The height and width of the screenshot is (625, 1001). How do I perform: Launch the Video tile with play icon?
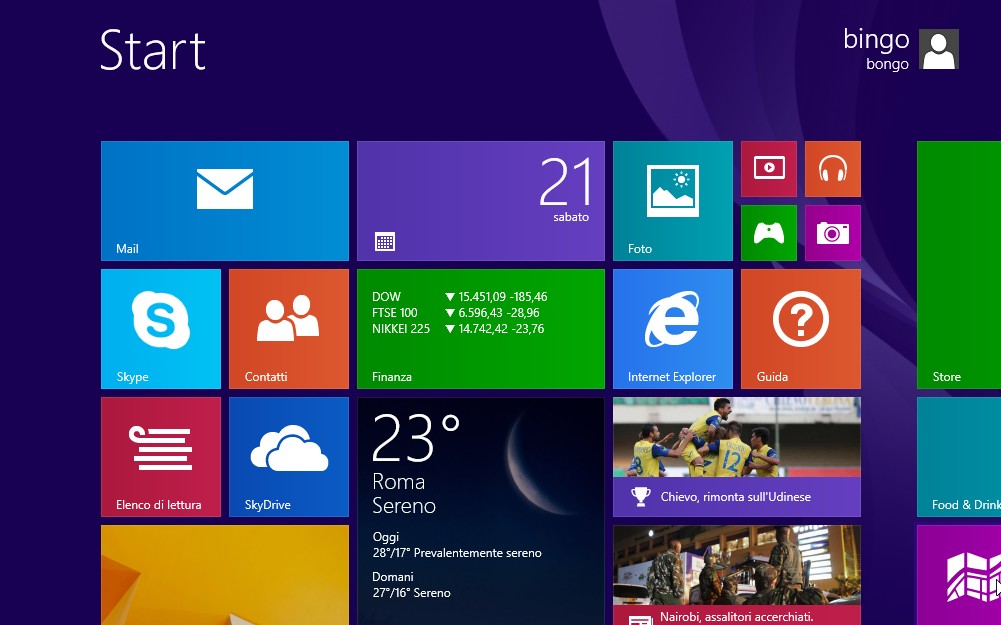point(769,169)
